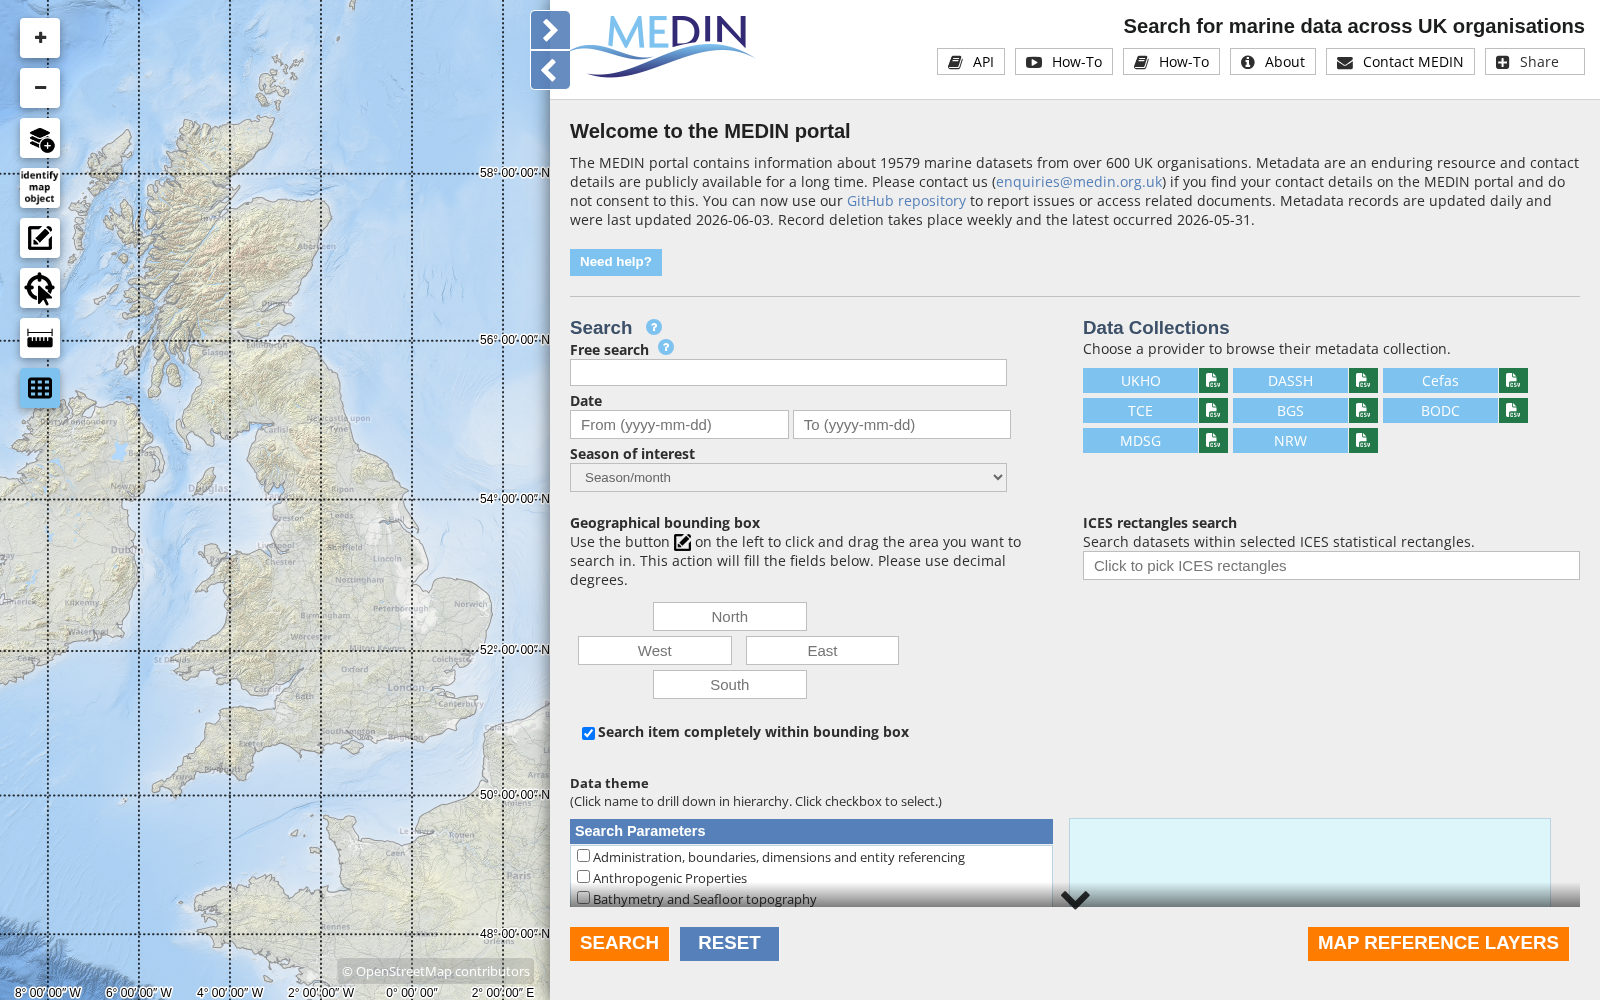Screen dimensions: 1600x1000
Task: Browse the MDSG data collection
Action: click(1140, 441)
